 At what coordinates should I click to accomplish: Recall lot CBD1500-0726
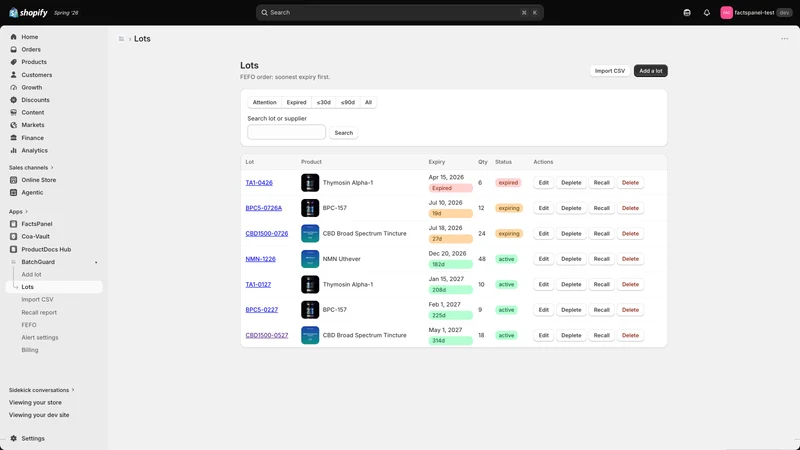602,234
